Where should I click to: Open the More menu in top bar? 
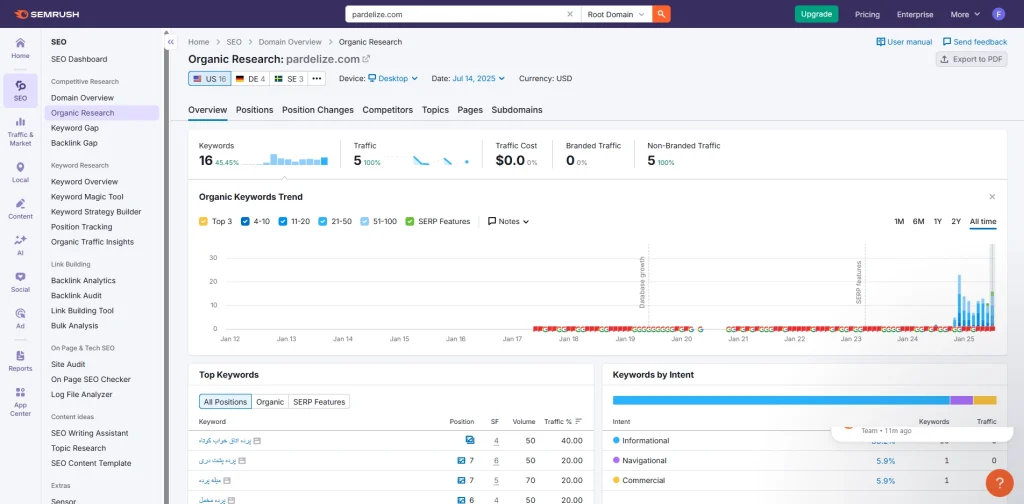click(965, 14)
